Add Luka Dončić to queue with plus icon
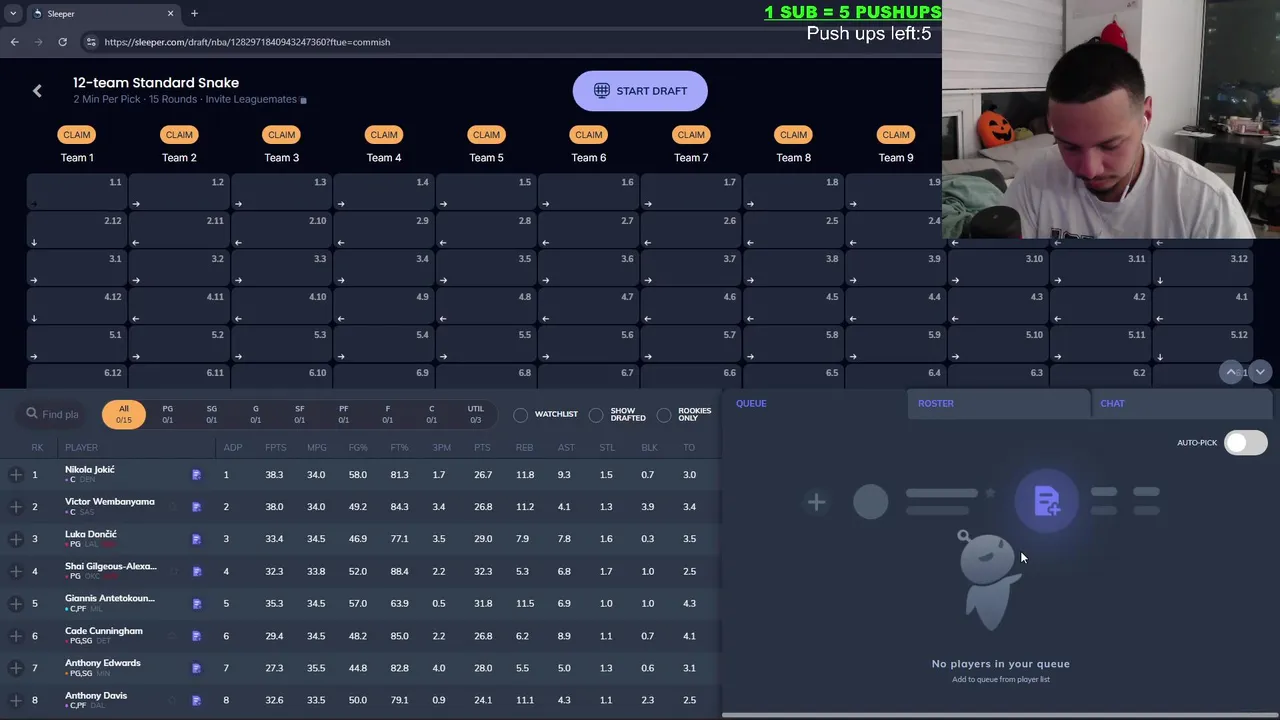Image resolution: width=1280 pixels, height=720 pixels. tap(16, 539)
